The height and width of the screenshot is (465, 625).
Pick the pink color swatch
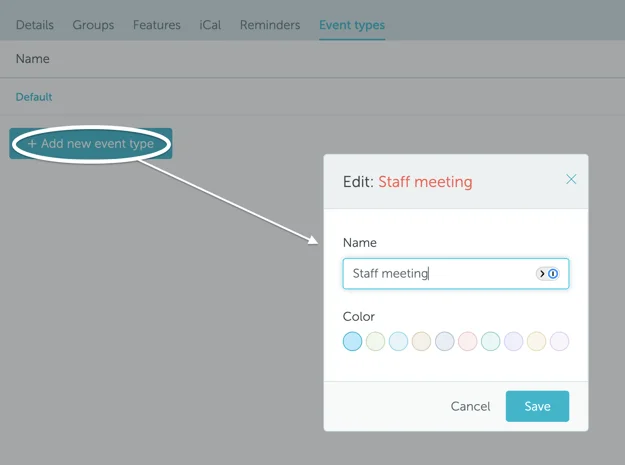point(467,342)
